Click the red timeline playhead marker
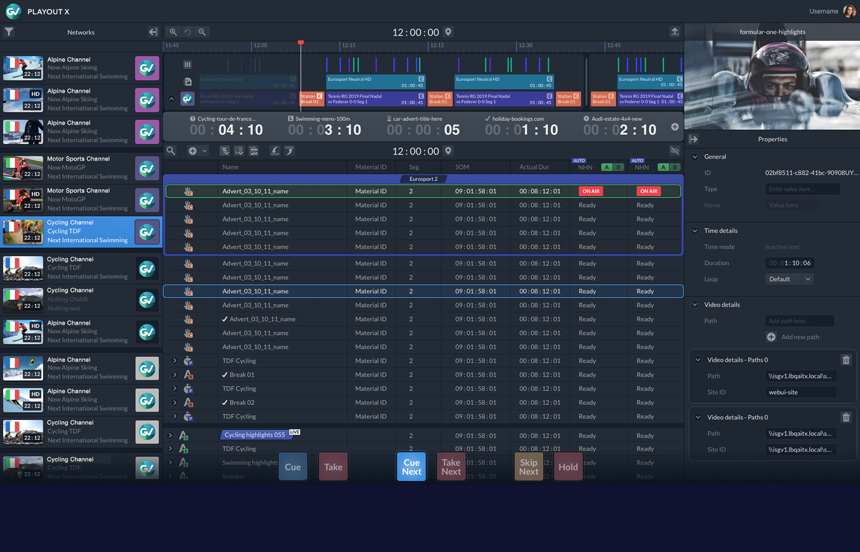 click(300, 43)
